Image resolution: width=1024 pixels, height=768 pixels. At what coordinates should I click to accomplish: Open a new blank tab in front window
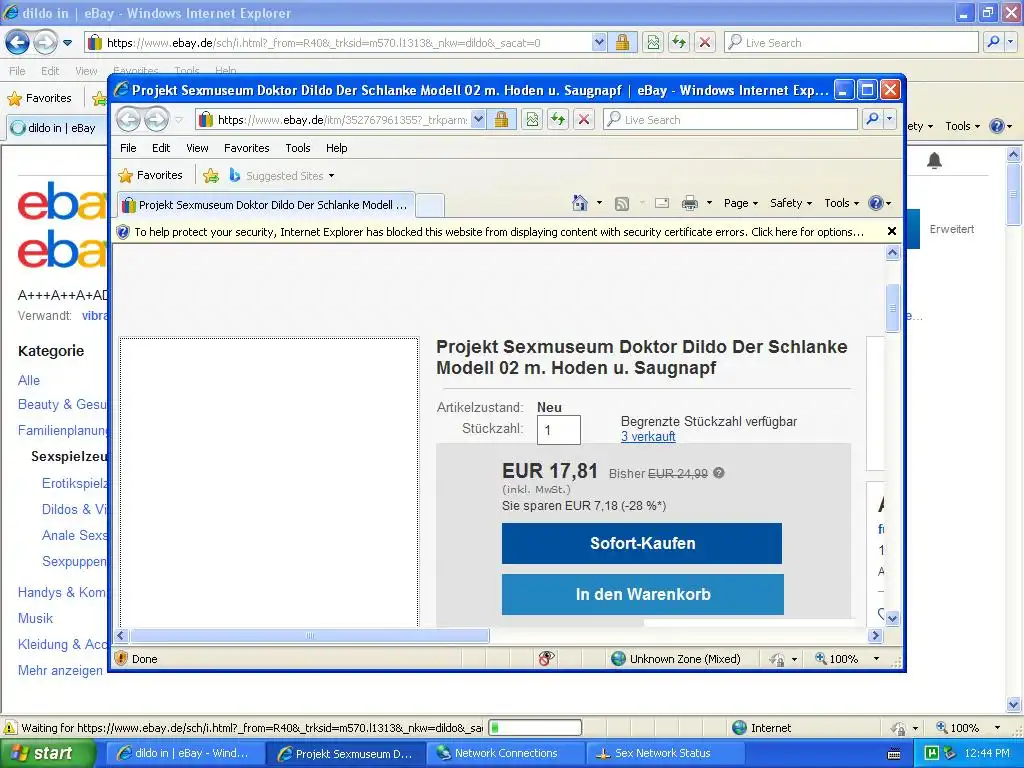(x=430, y=205)
